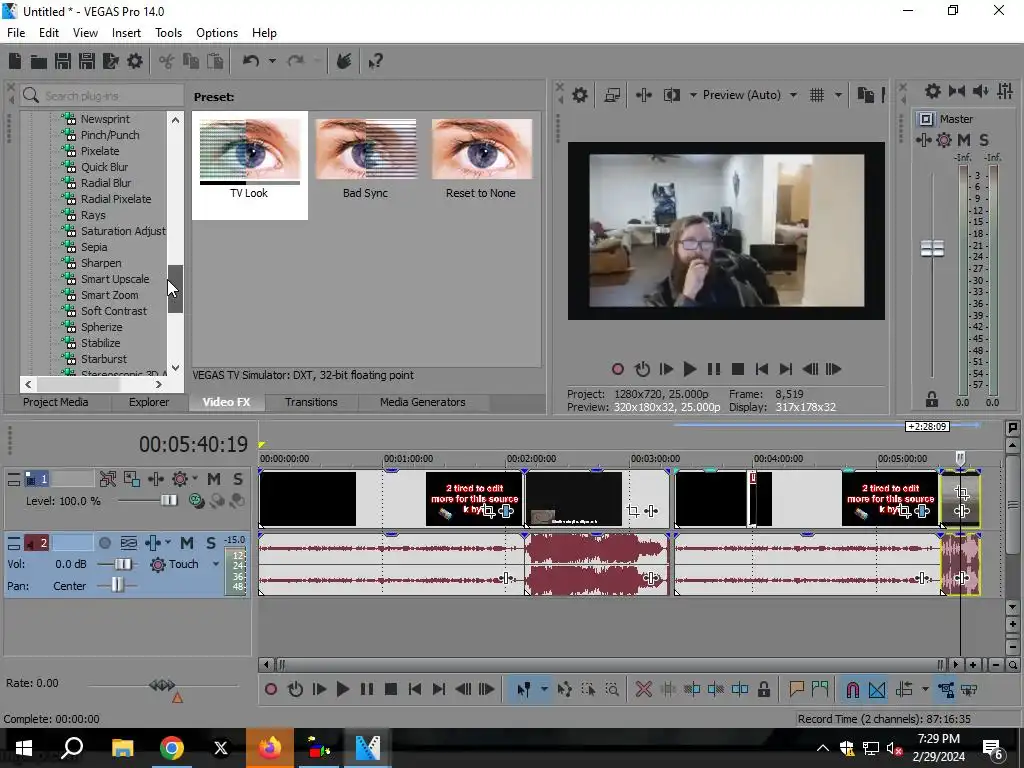The height and width of the screenshot is (768, 1024).
Task: Click the Loop Playback icon in preview
Action: click(643, 370)
